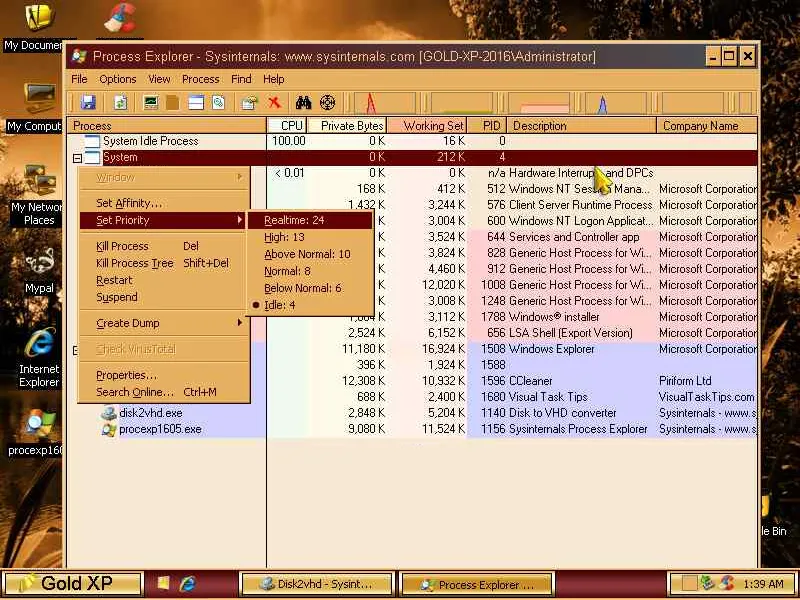Open the Options menu

118,79
